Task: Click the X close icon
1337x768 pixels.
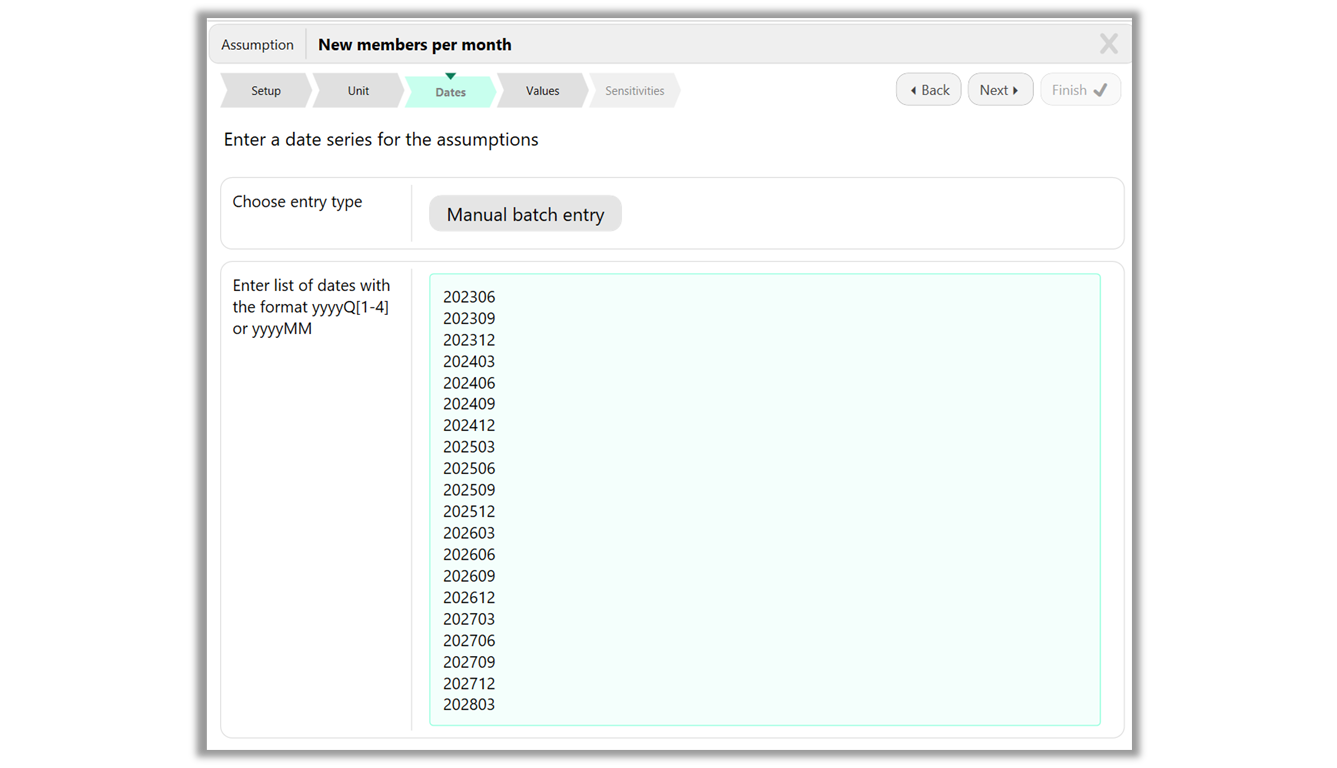Action: (x=1108, y=43)
